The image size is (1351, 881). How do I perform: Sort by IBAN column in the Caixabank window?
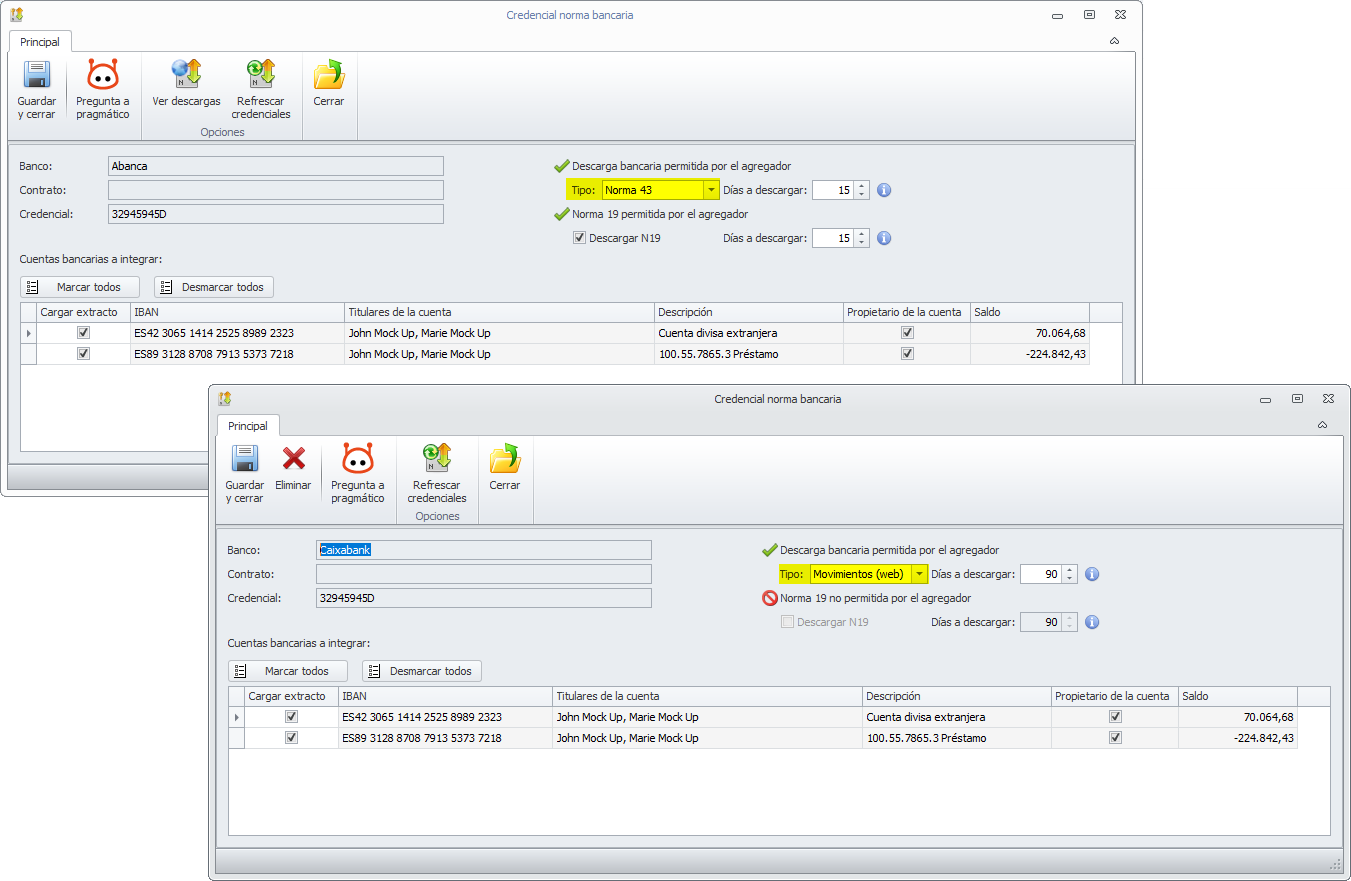click(445, 696)
